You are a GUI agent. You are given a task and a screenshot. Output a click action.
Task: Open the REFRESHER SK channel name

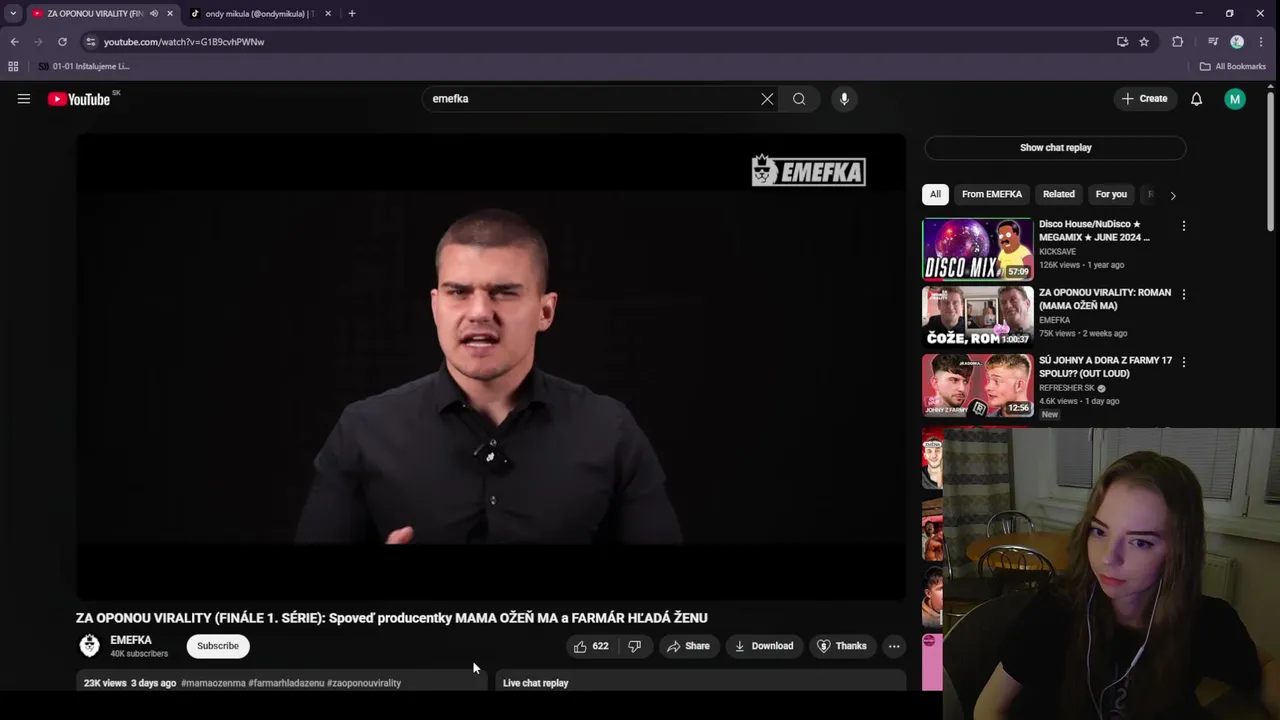point(1067,388)
